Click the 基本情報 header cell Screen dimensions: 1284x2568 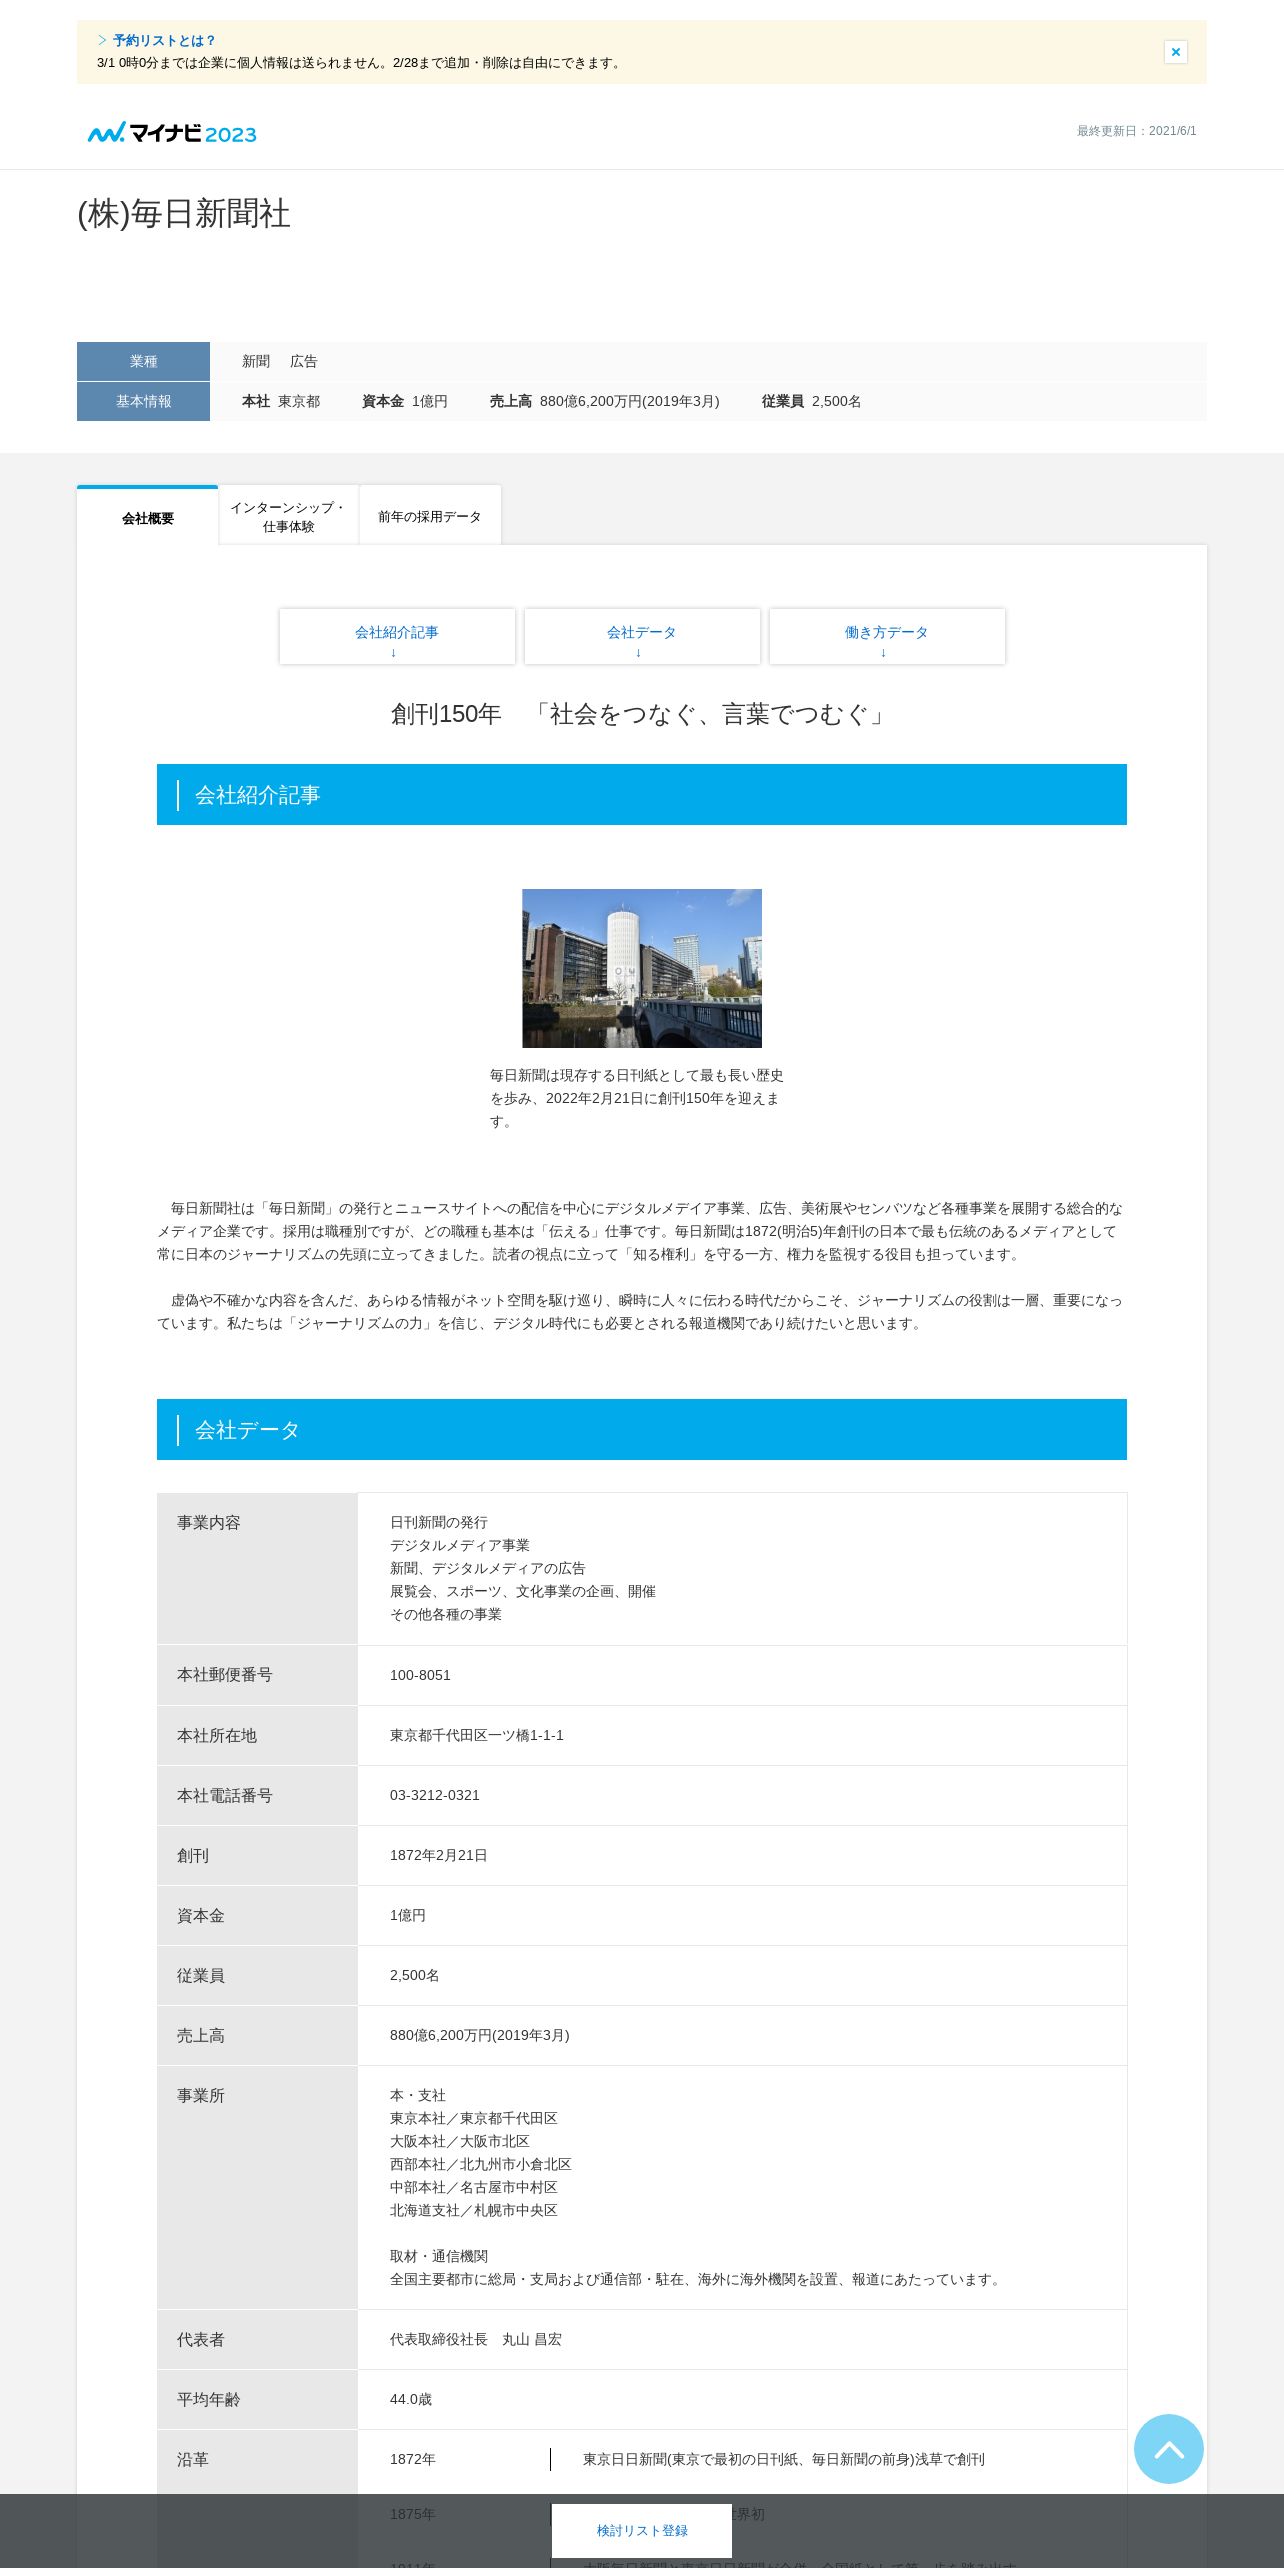143,401
